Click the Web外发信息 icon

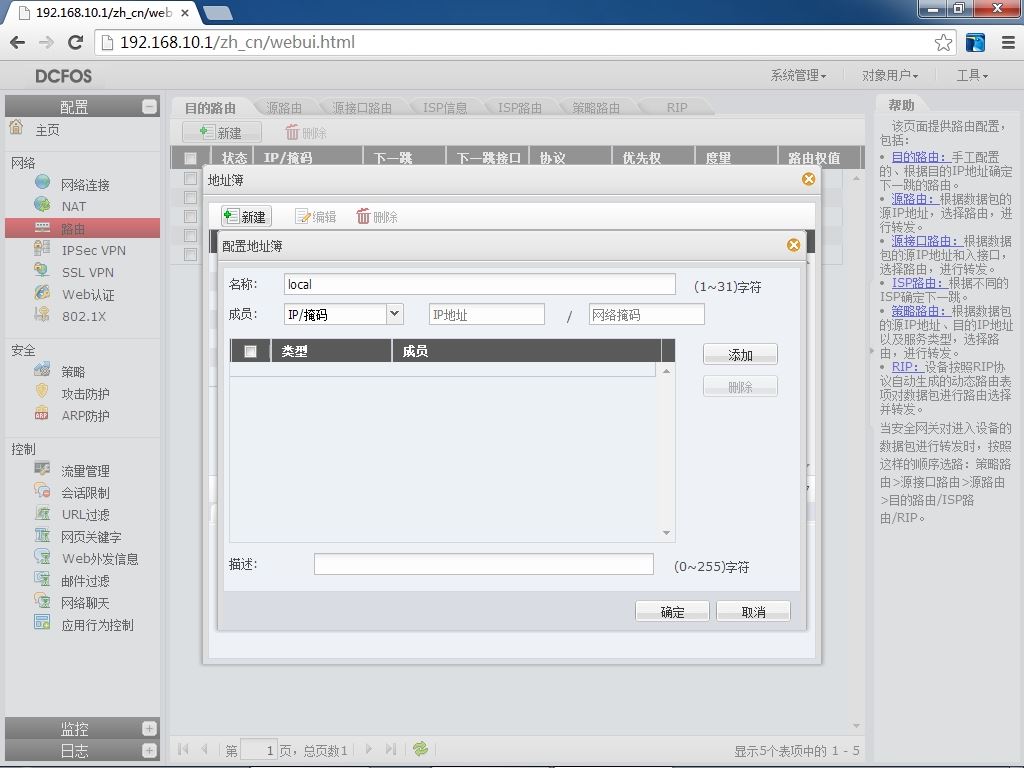click(42, 557)
